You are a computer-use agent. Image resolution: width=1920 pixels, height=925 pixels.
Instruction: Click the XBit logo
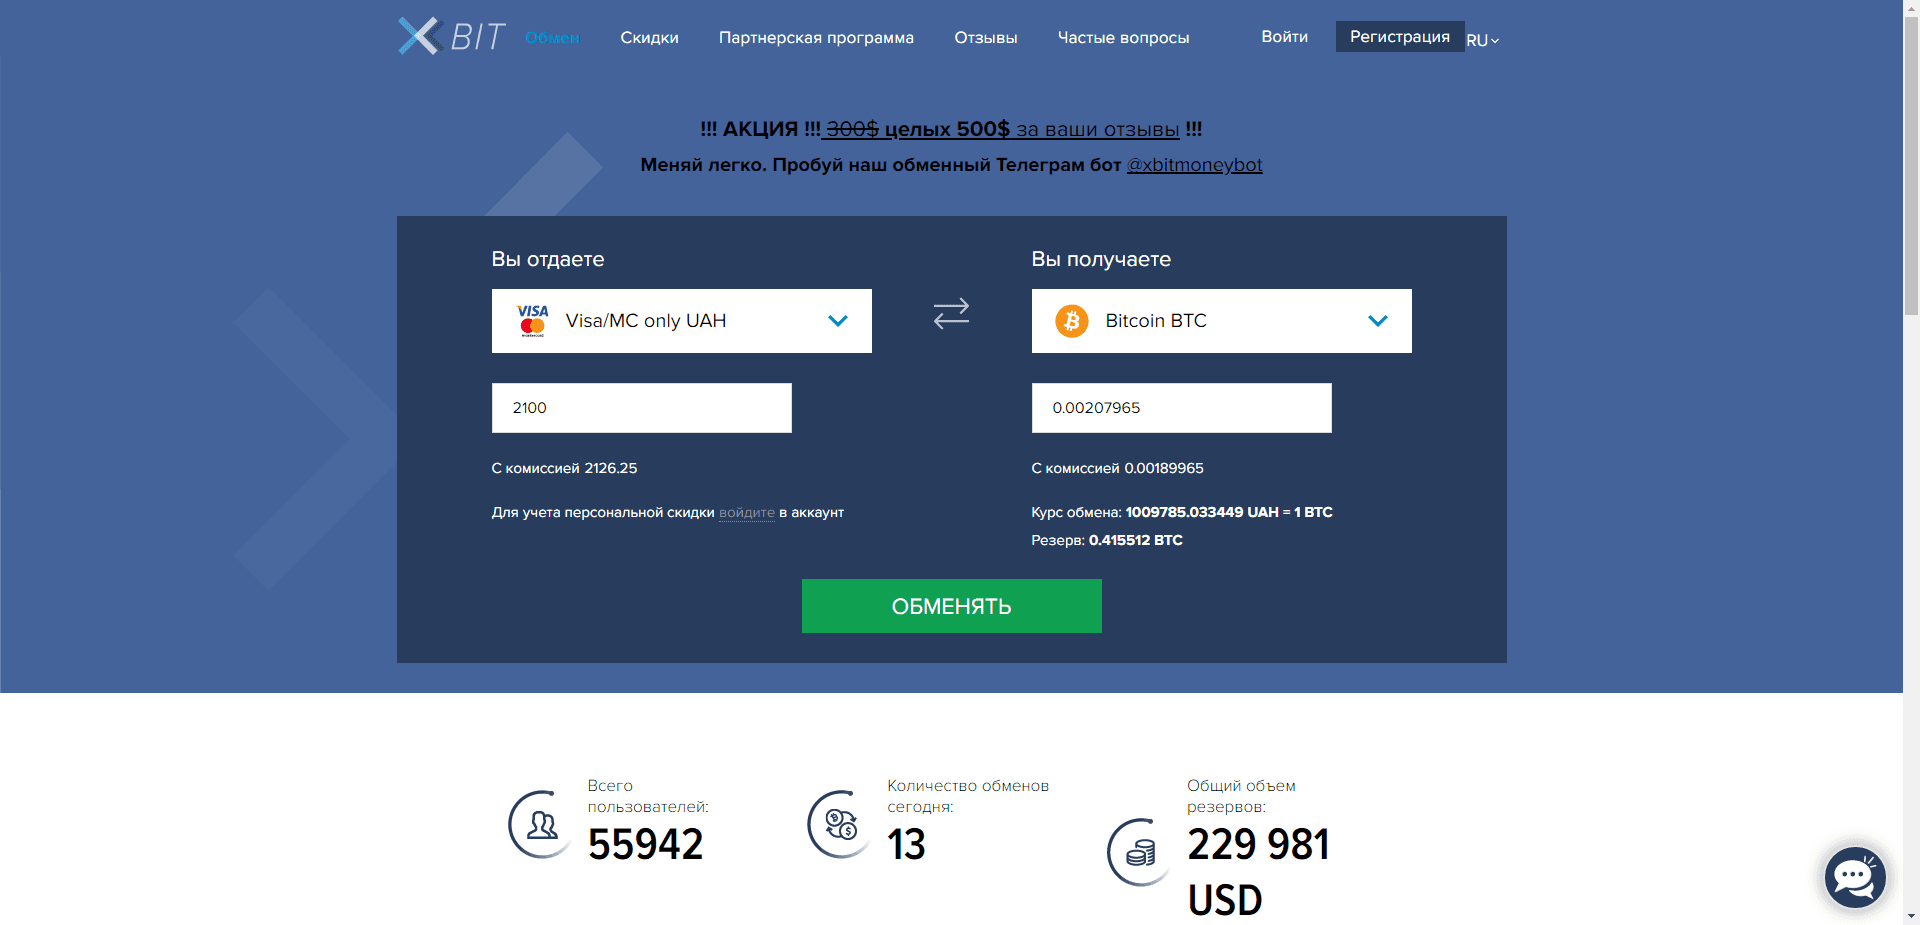449,36
